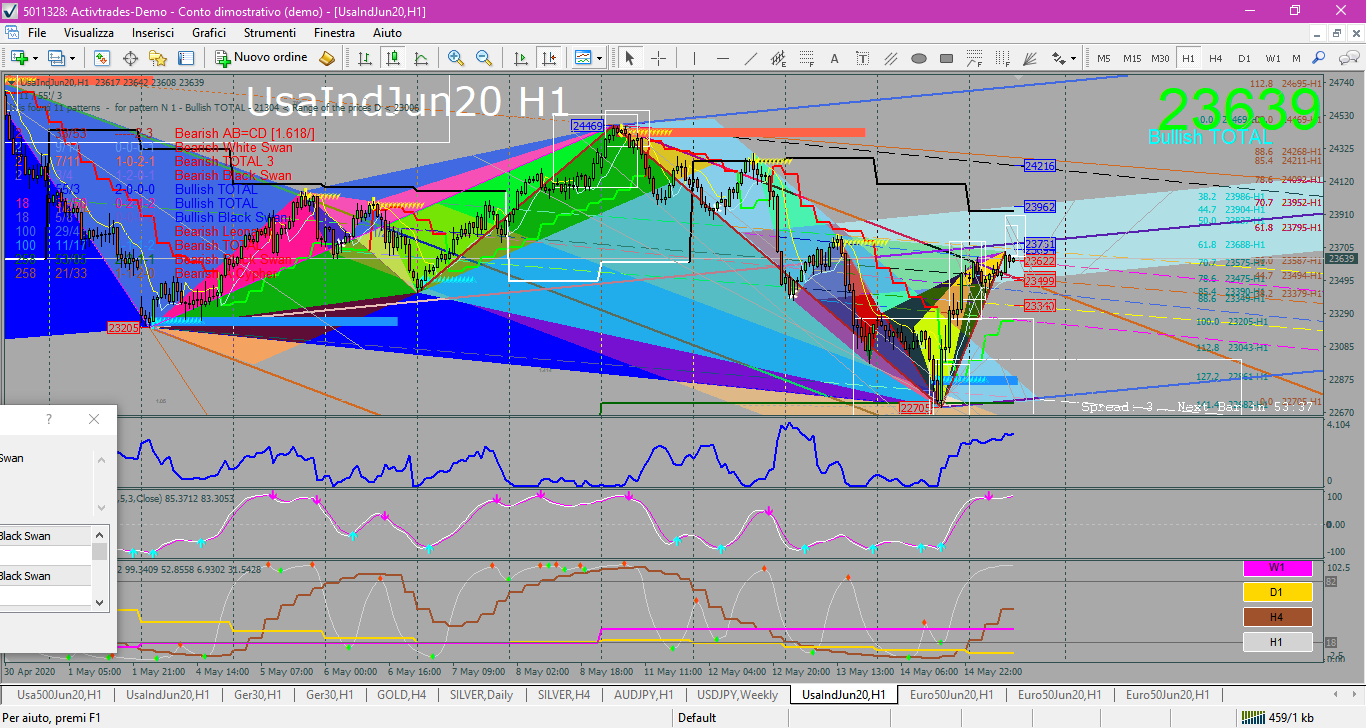Toggle chart auto scroll
The width and height of the screenshot is (1366, 728).
(520, 58)
